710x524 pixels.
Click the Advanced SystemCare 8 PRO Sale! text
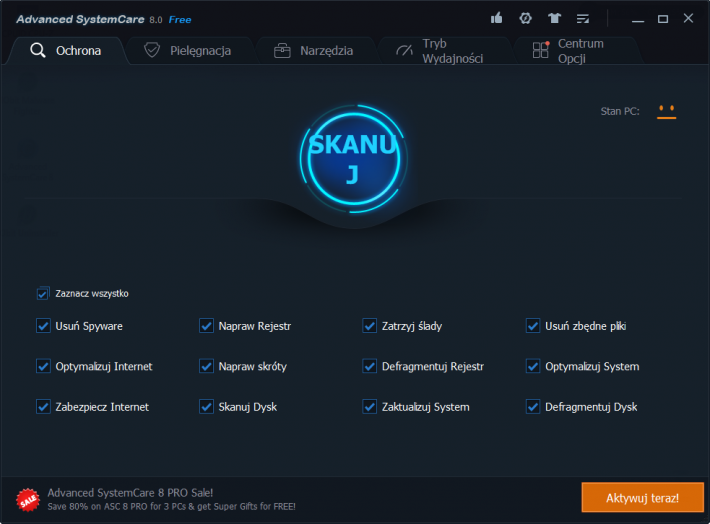[x=130, y=493]
